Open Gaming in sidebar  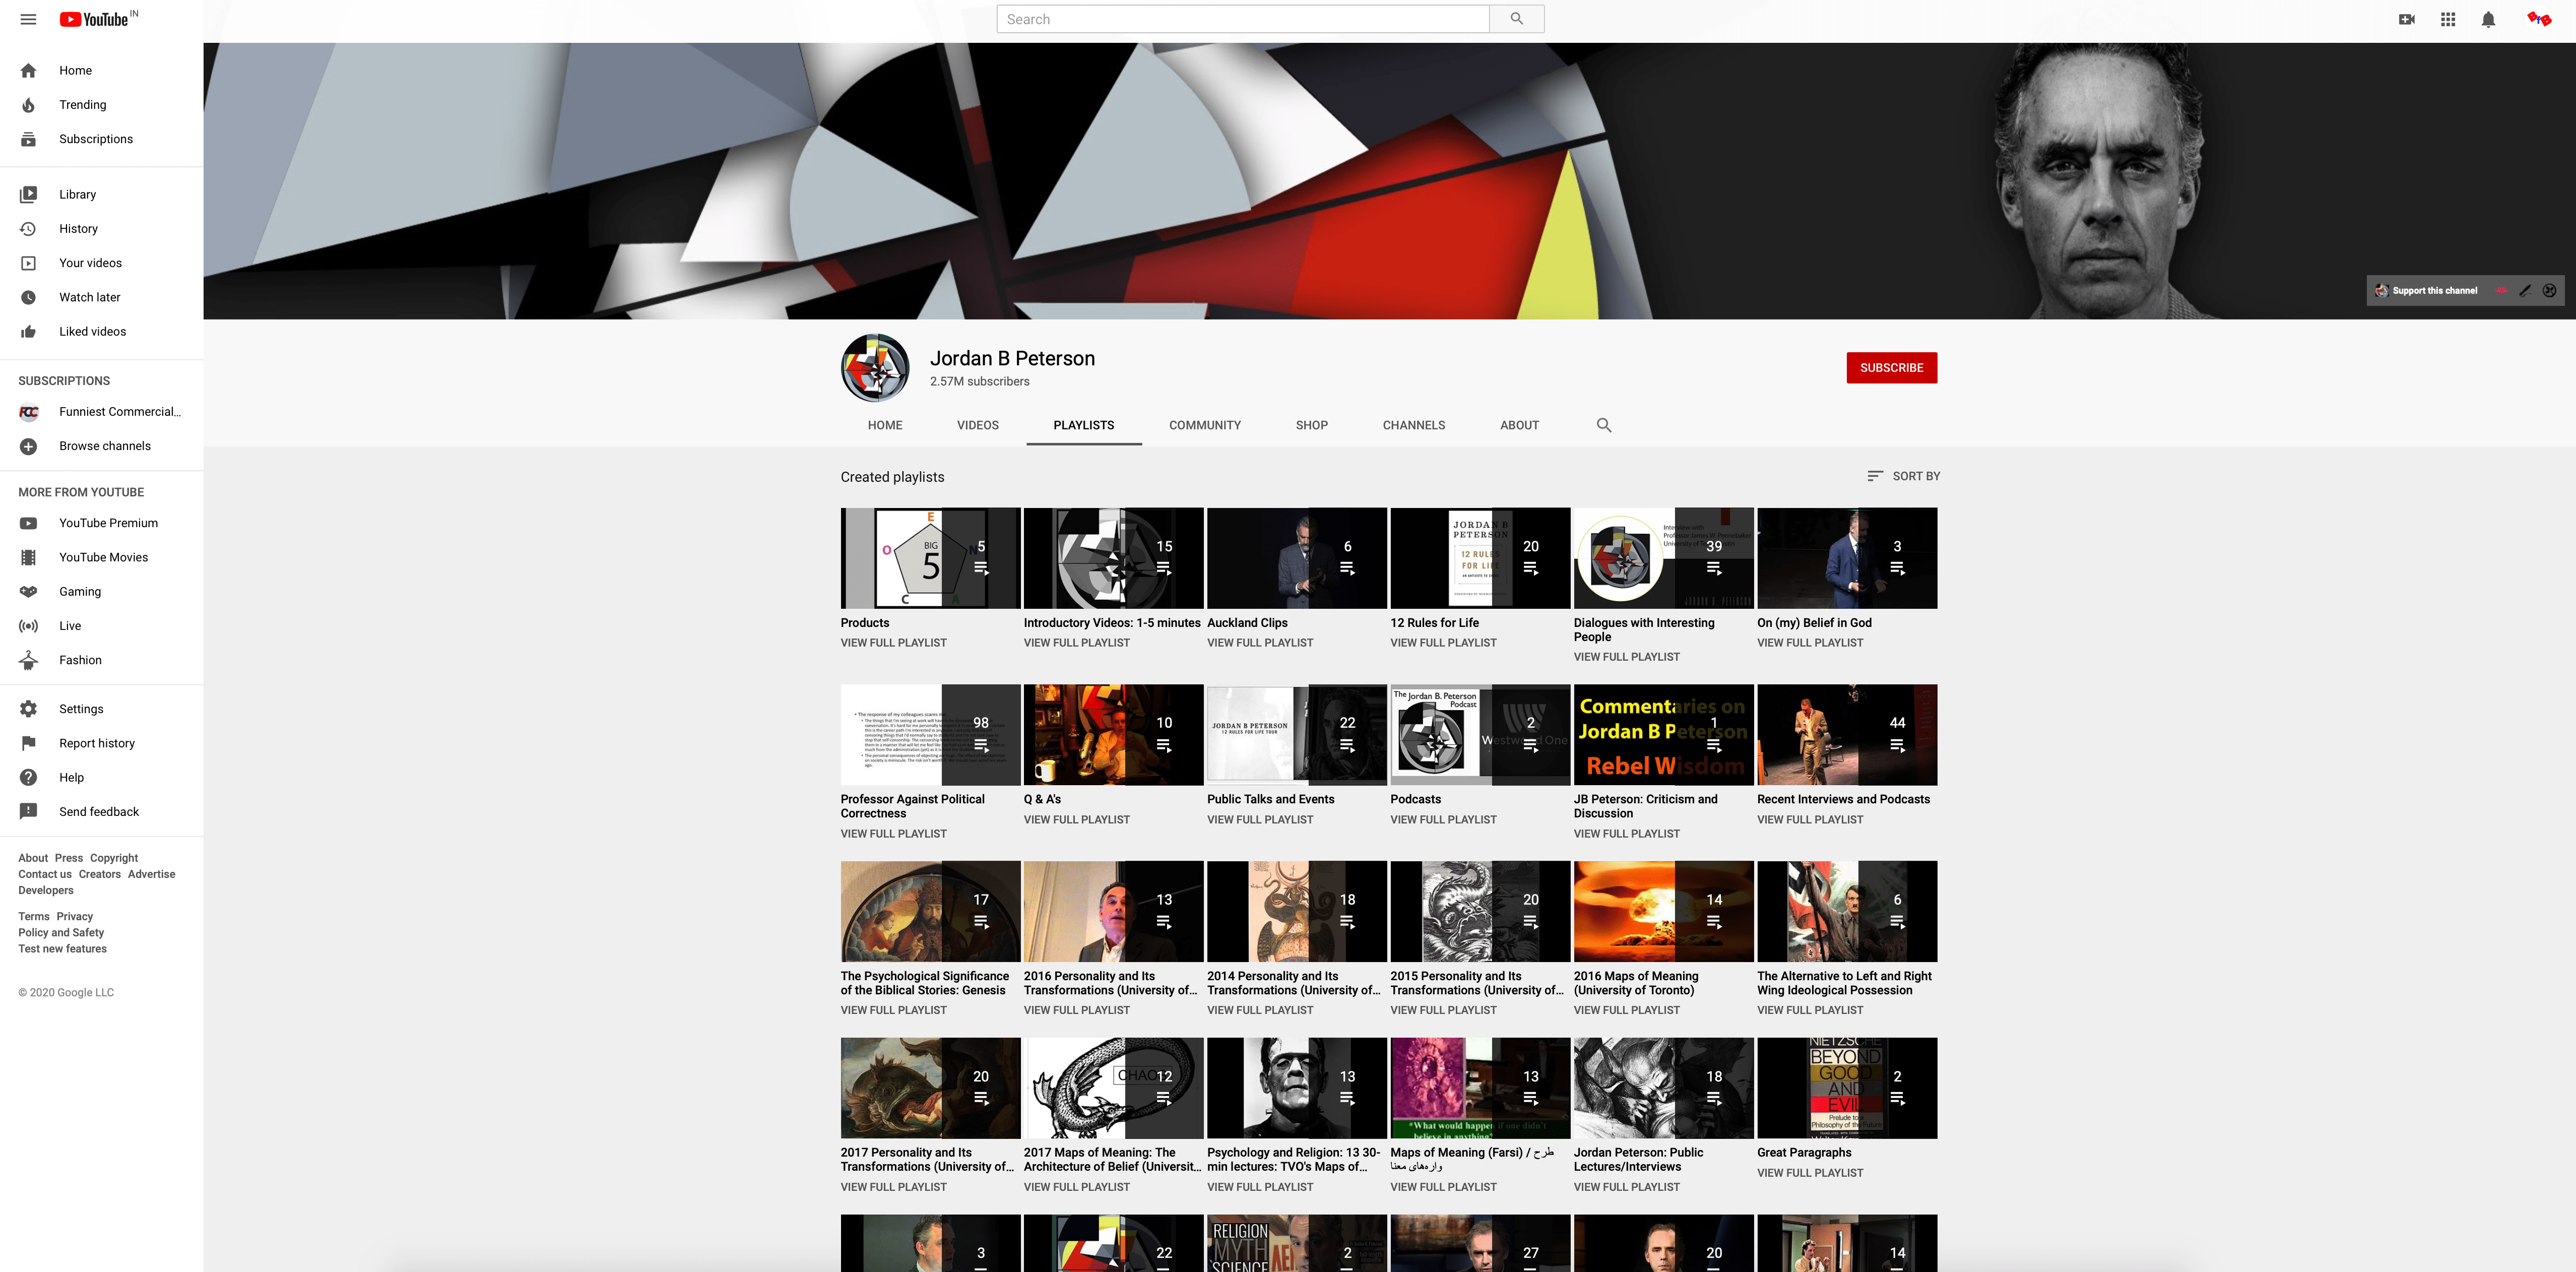click(x=102, y=592)
